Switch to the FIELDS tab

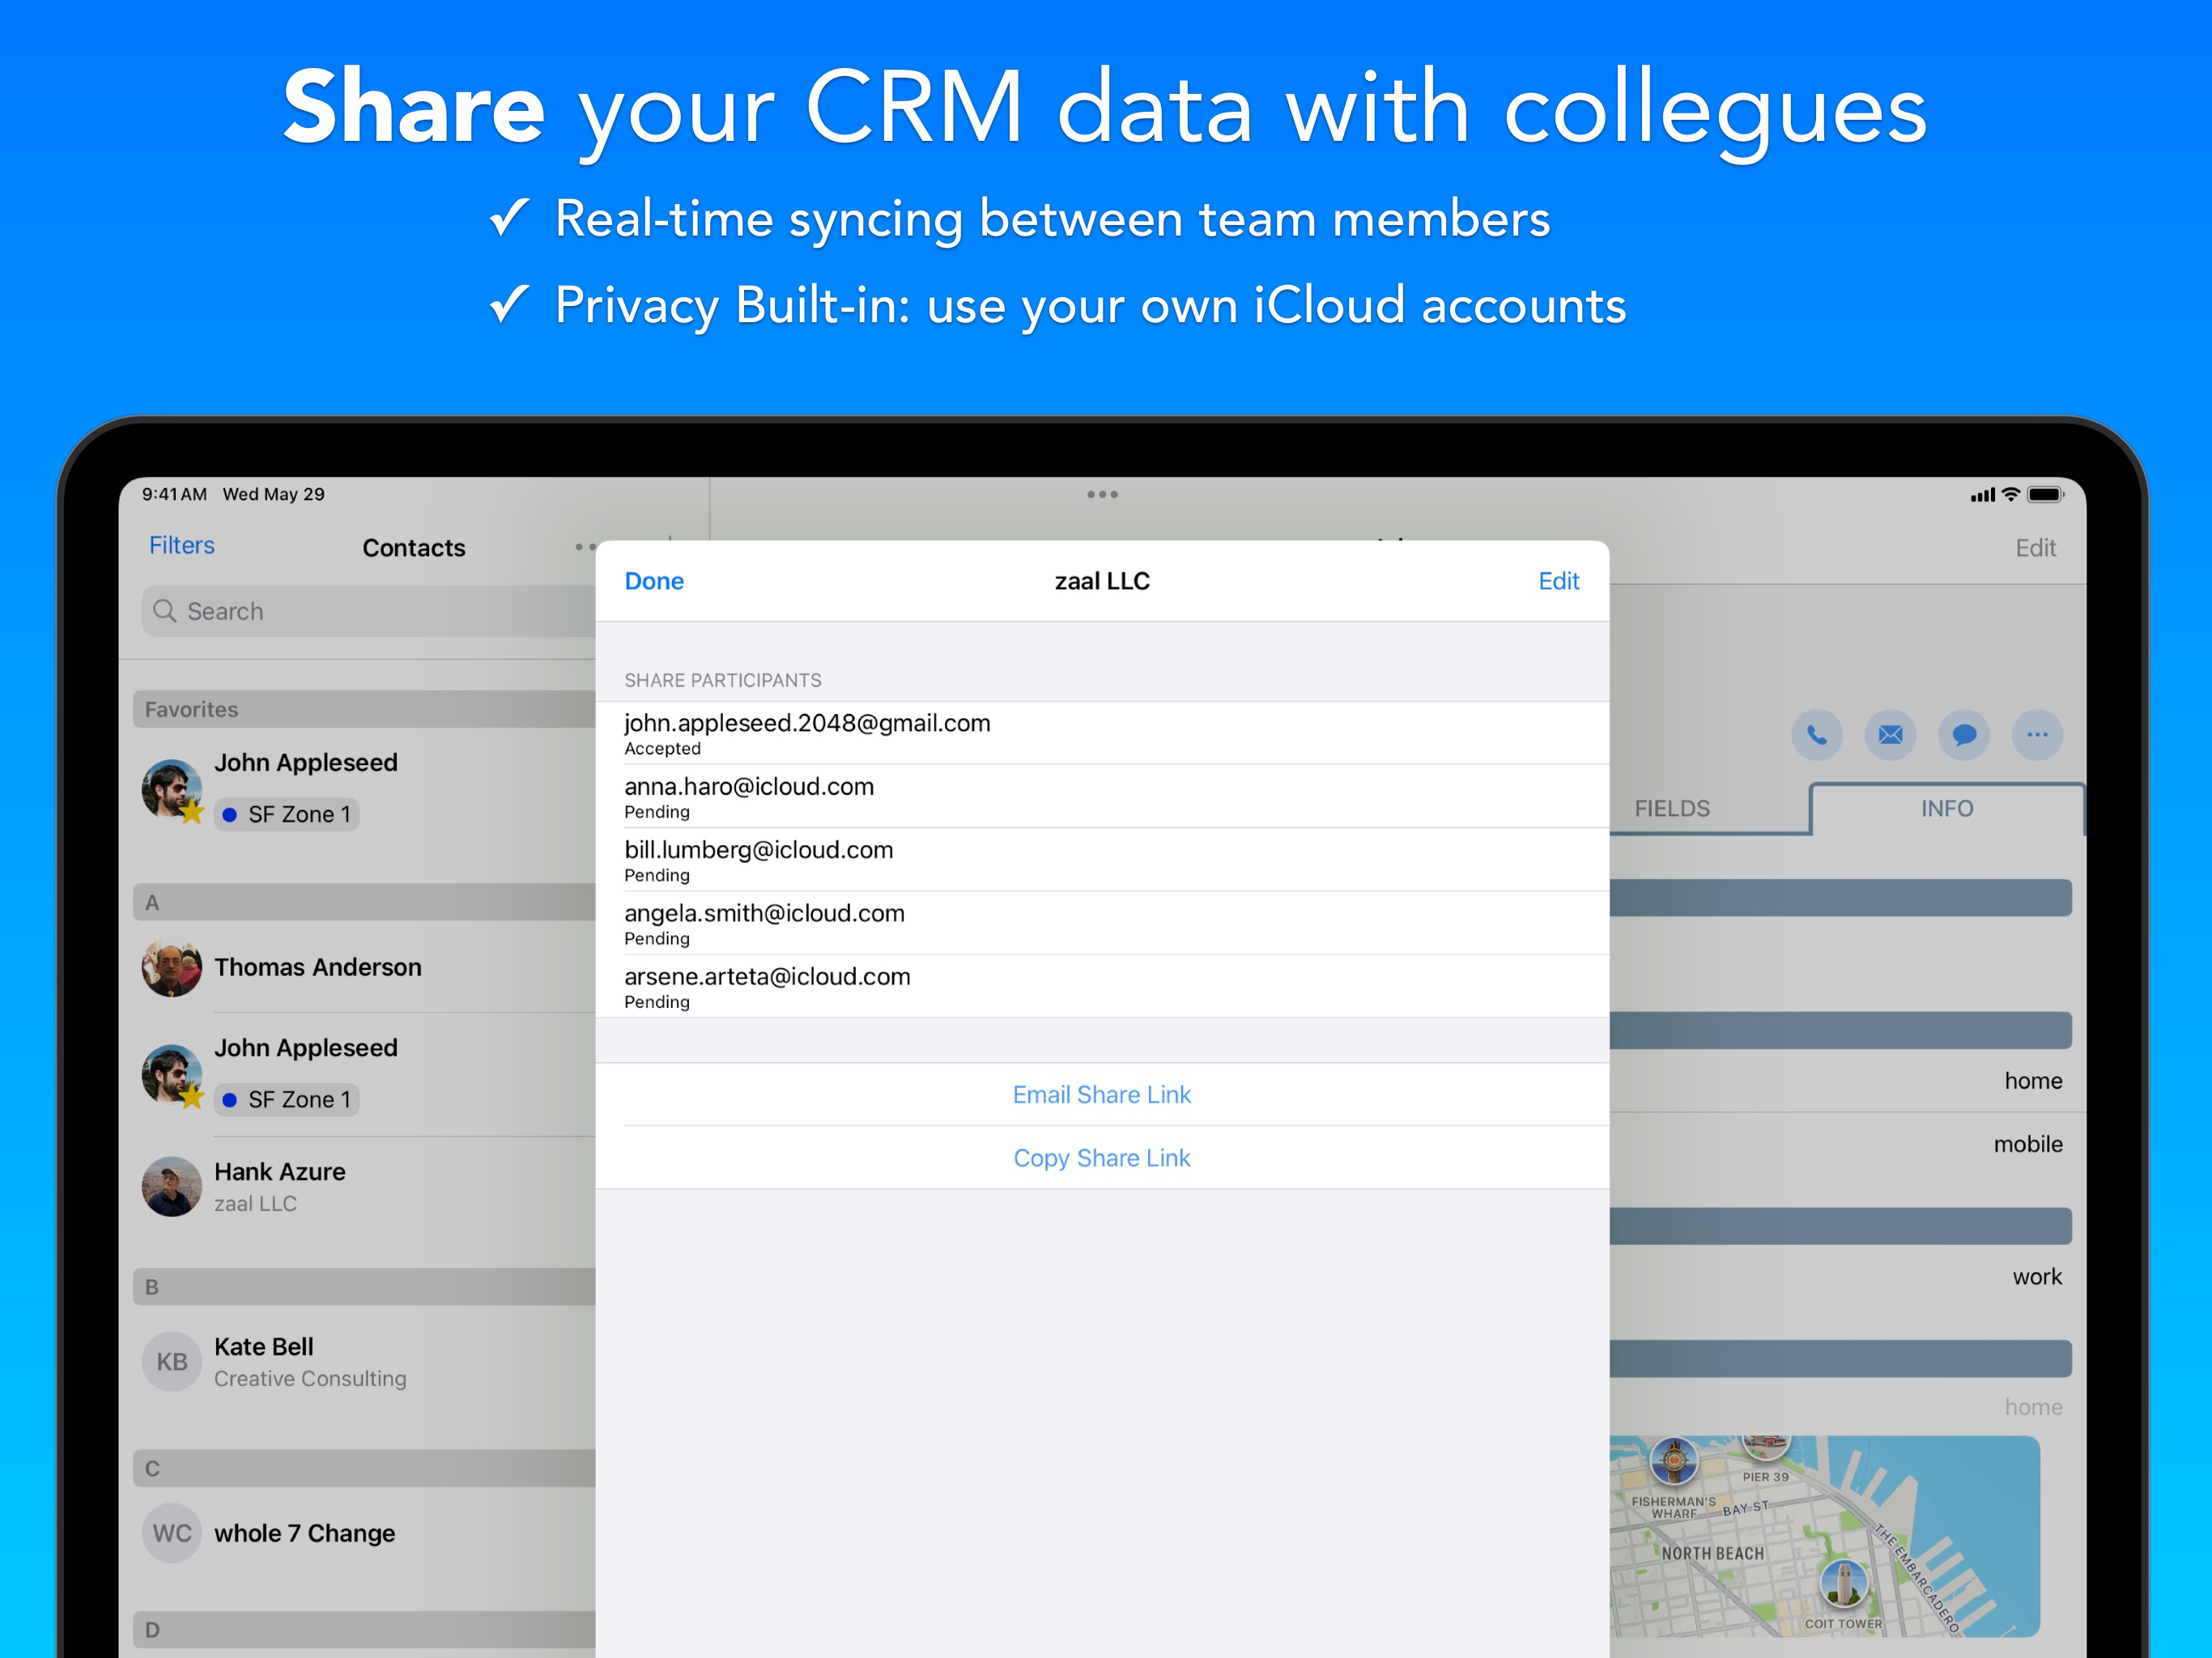click(1672, 808)
